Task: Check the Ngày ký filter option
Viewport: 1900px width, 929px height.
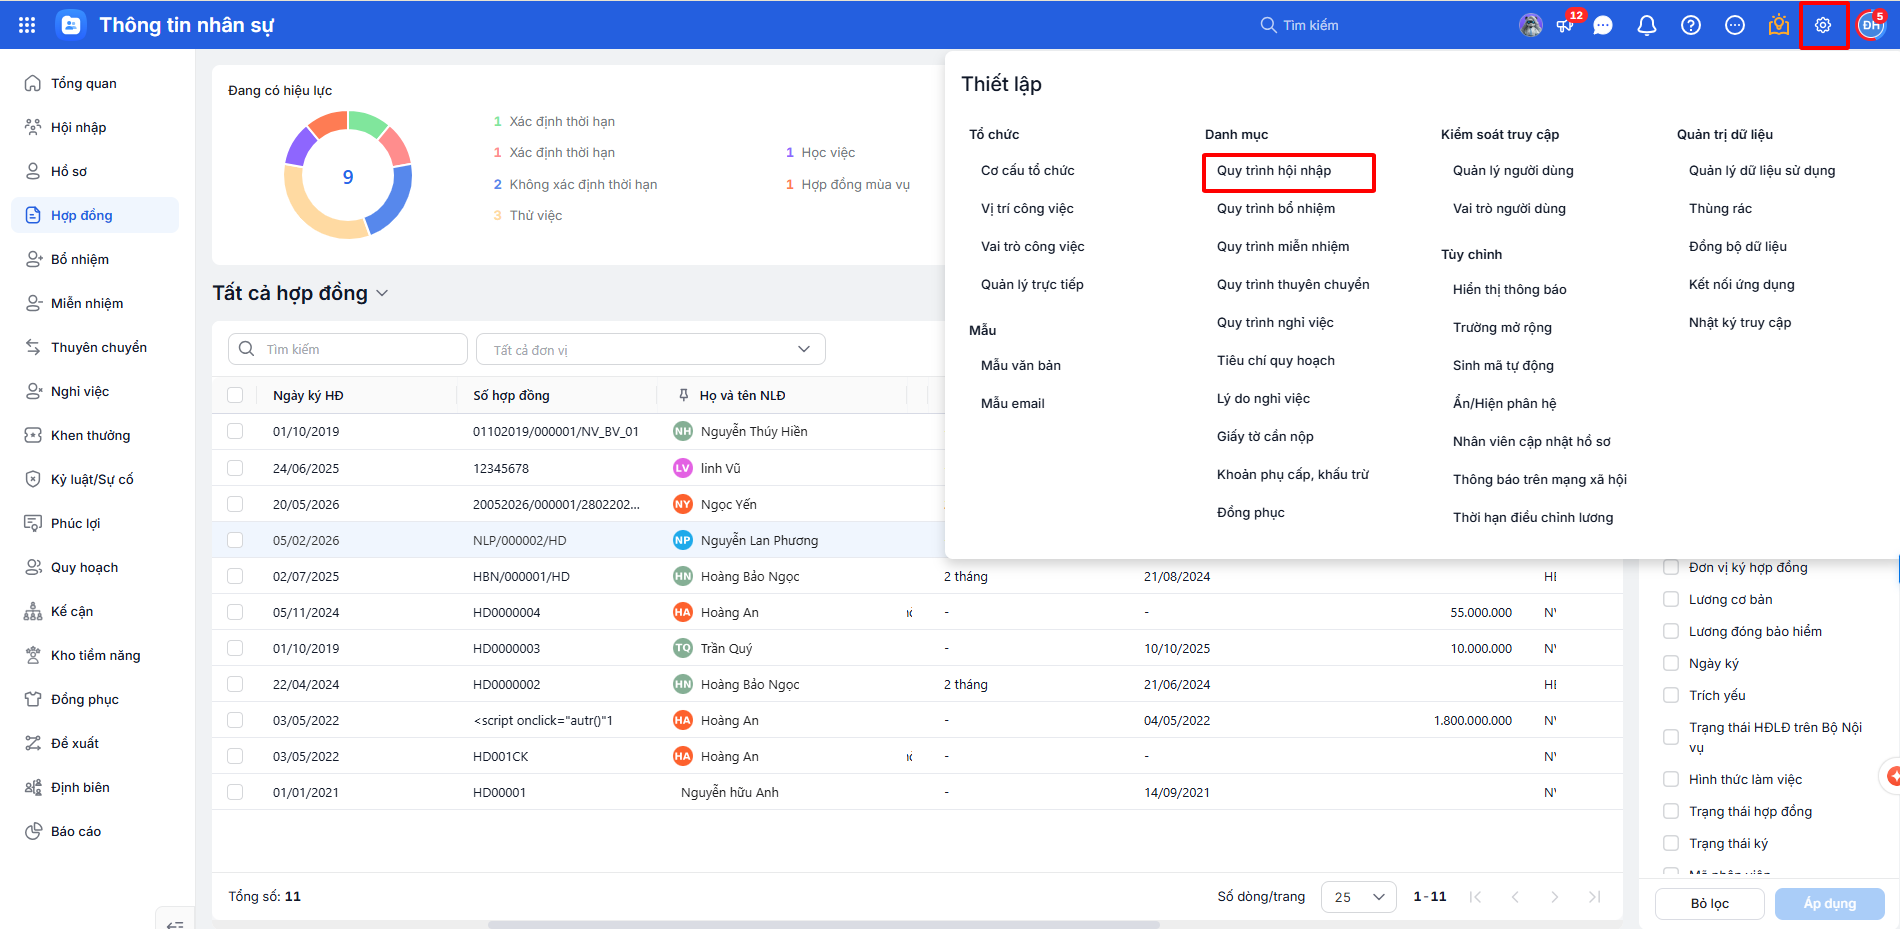Action: tap(1671, 663)
